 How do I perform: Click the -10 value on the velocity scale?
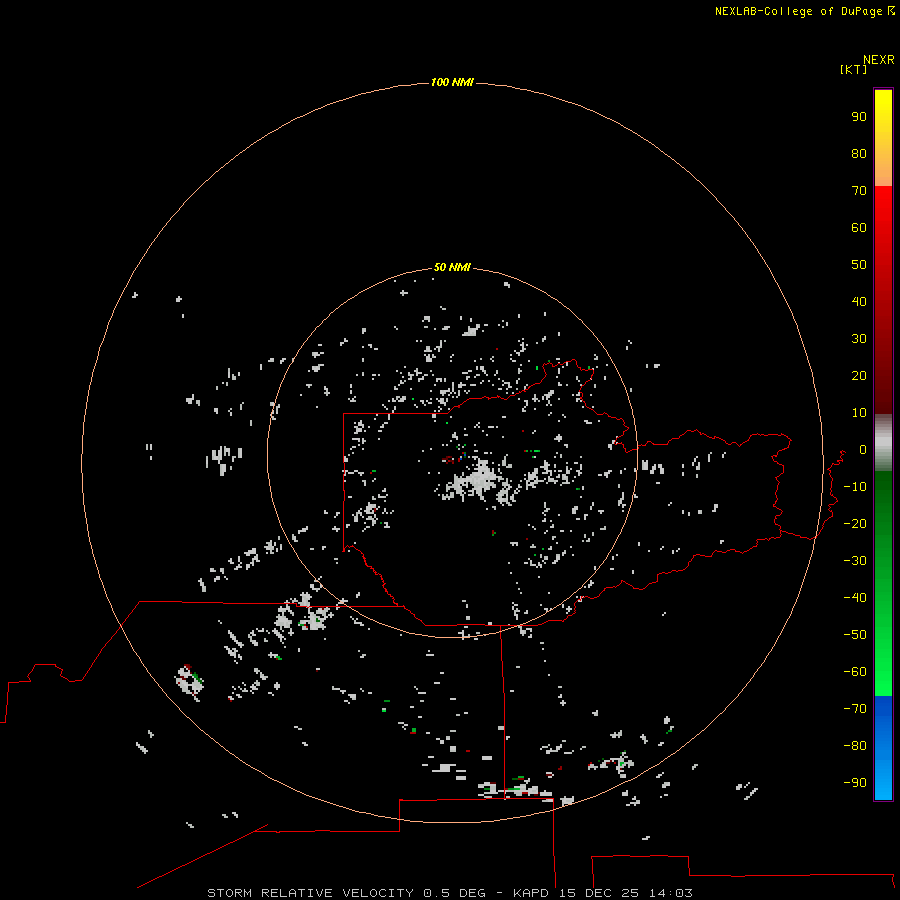pyautogui.click(x=855, y=487)
